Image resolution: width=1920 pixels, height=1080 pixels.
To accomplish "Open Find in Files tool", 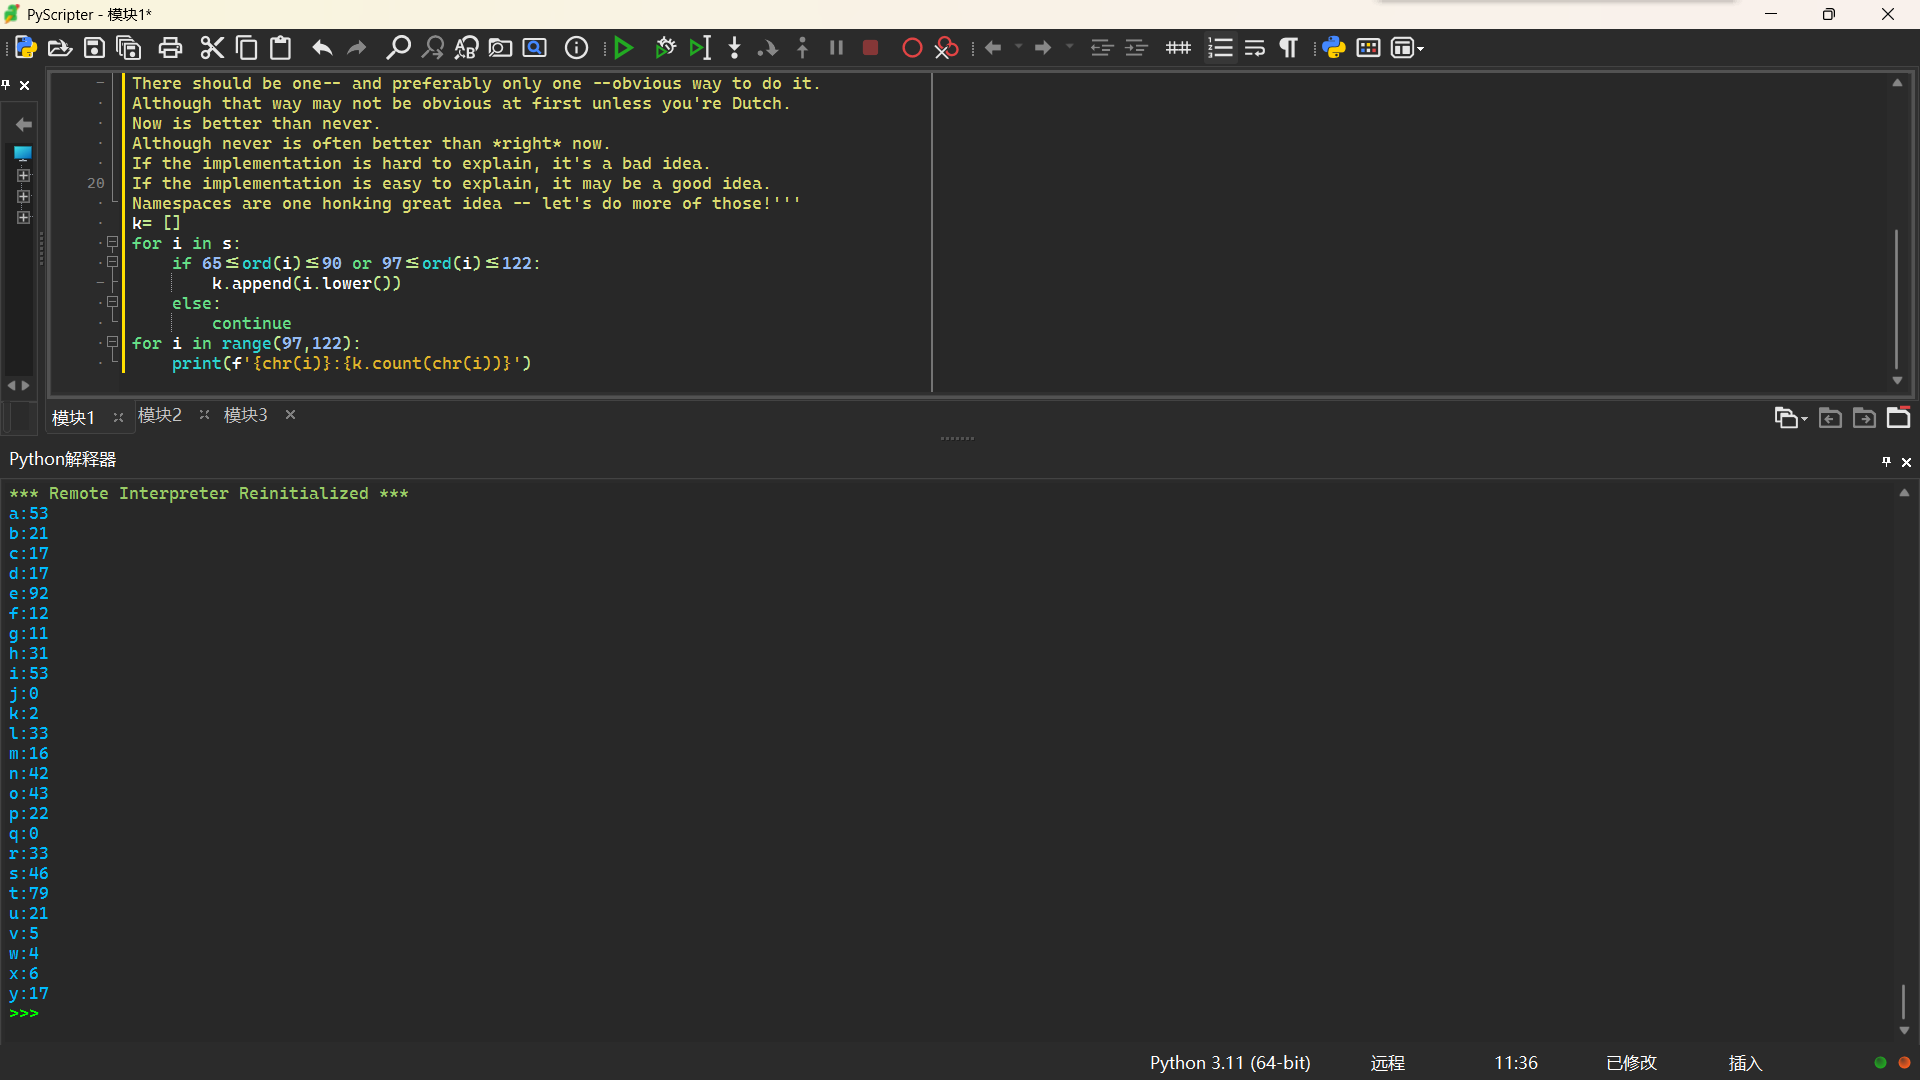I will click(x=500, y=48).
